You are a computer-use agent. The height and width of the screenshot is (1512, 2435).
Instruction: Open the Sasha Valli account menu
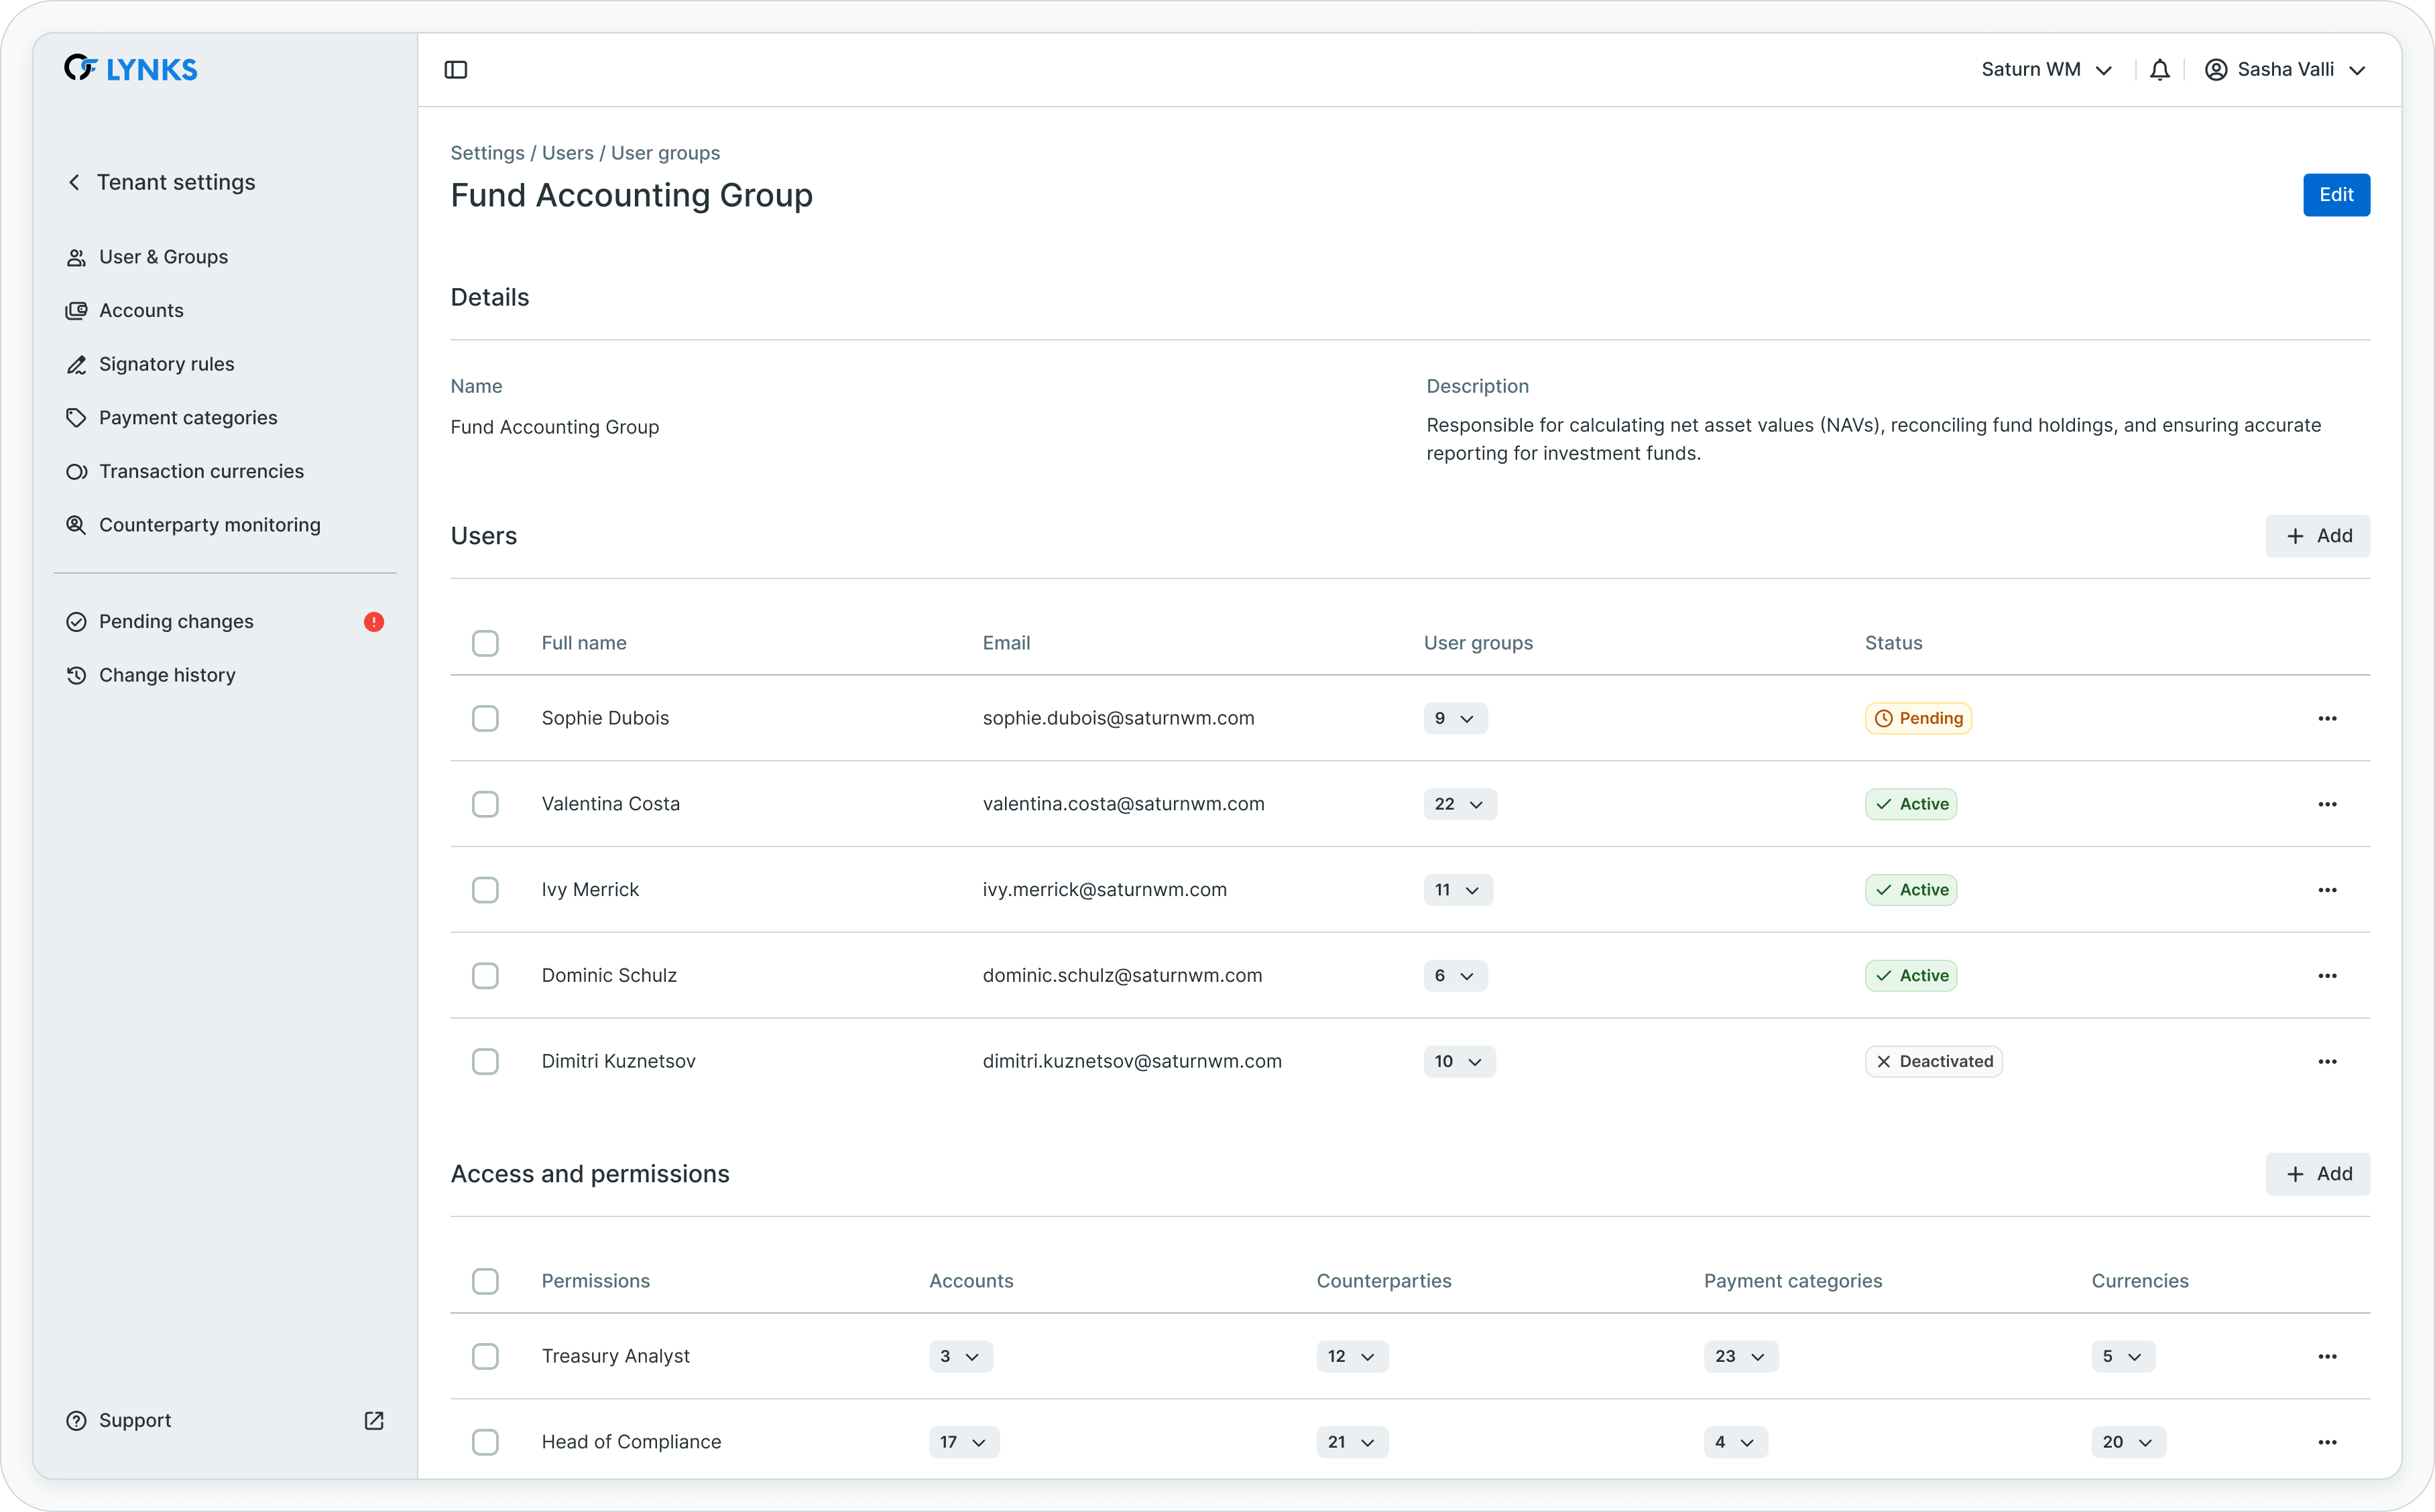pyautogui.click(x=2285, y=70)
